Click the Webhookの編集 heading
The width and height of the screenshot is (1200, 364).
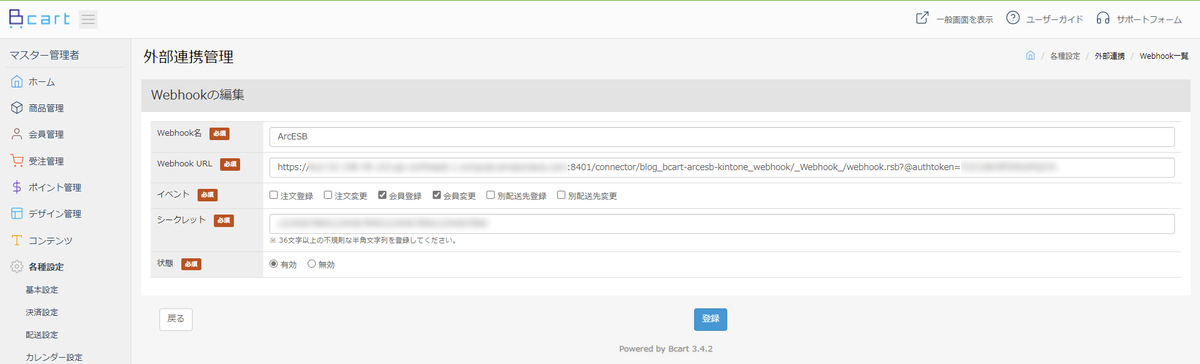click(x=198, y=95)
